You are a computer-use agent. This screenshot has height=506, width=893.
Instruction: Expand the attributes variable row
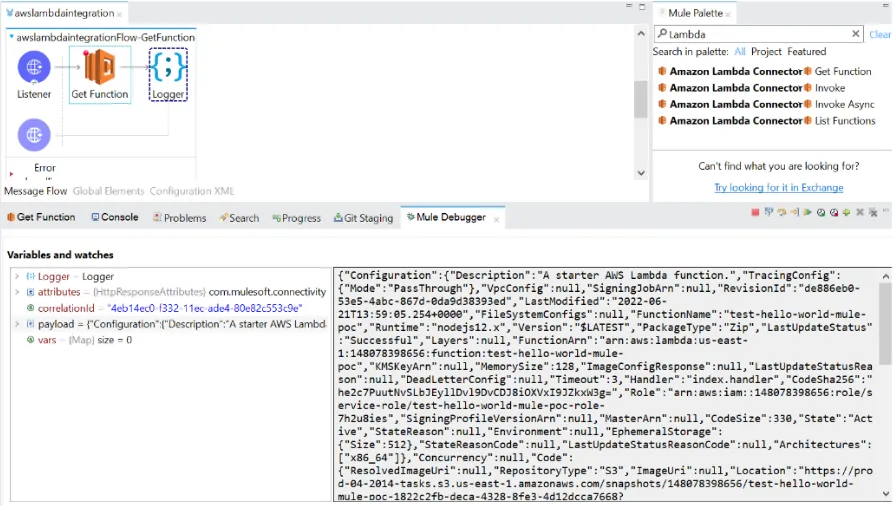click(x=17, y=292)
